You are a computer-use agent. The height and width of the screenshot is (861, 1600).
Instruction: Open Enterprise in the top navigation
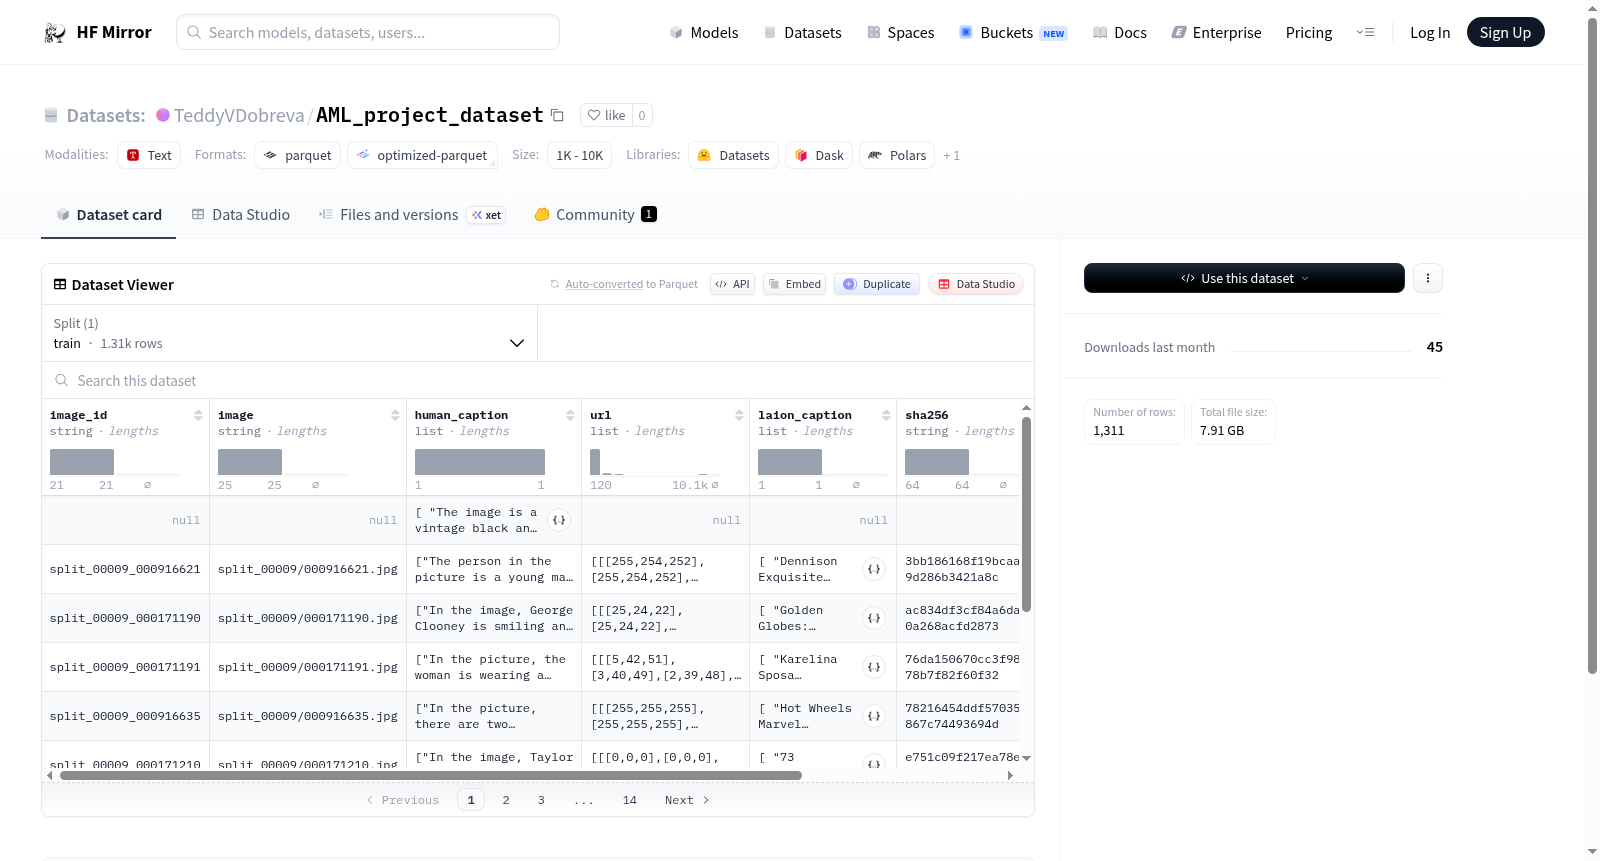pos(1216,33)
